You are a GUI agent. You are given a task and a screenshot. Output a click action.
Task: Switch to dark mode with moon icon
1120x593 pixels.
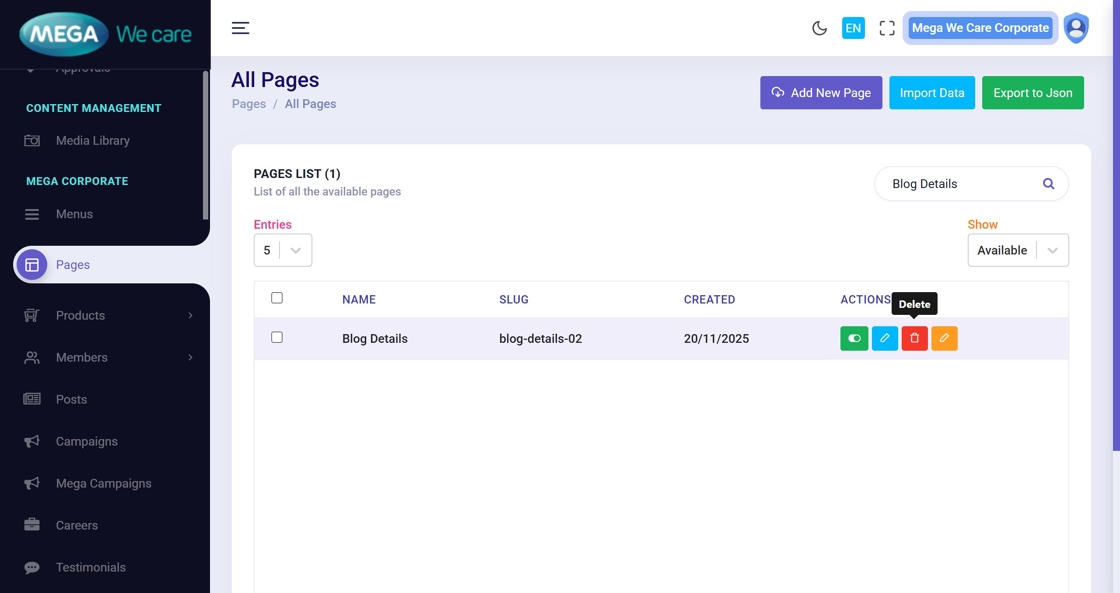point(819,28)
